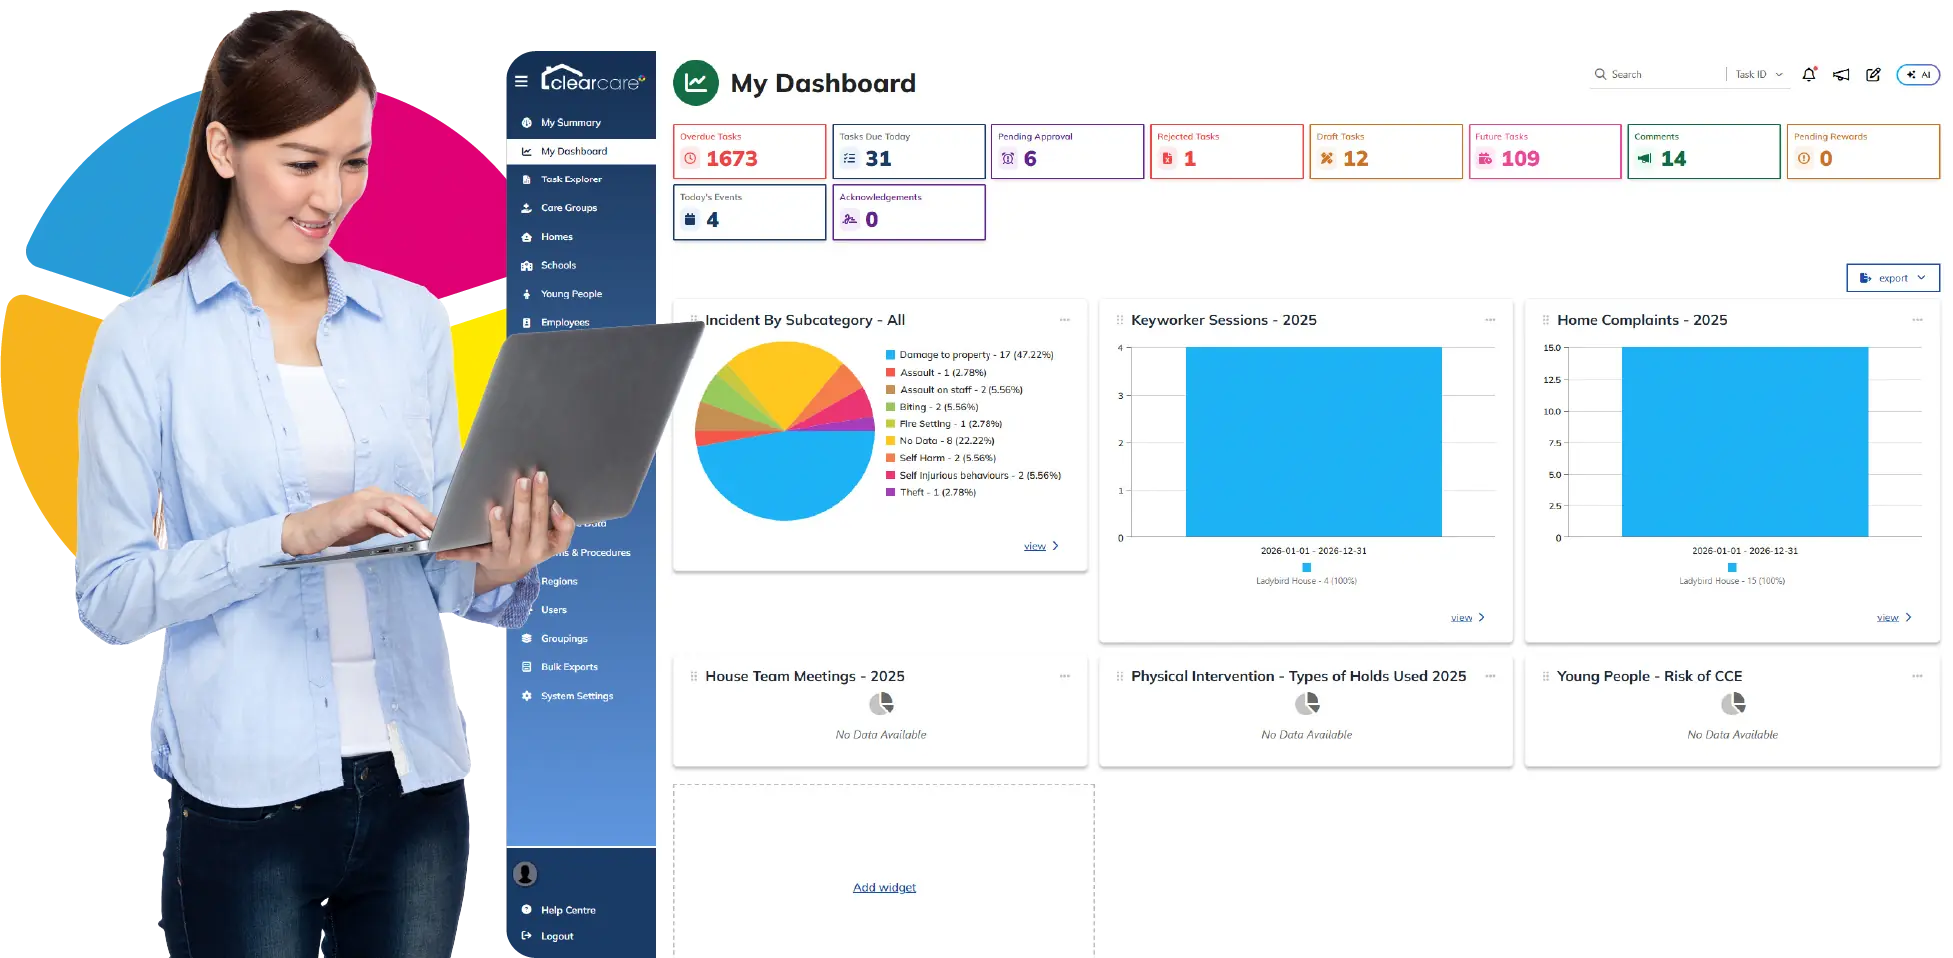Click view link under Keyworker Sessions chart
This screenshot has width=1953, height=958.
pyautogui.click(x=1461, y=618)
